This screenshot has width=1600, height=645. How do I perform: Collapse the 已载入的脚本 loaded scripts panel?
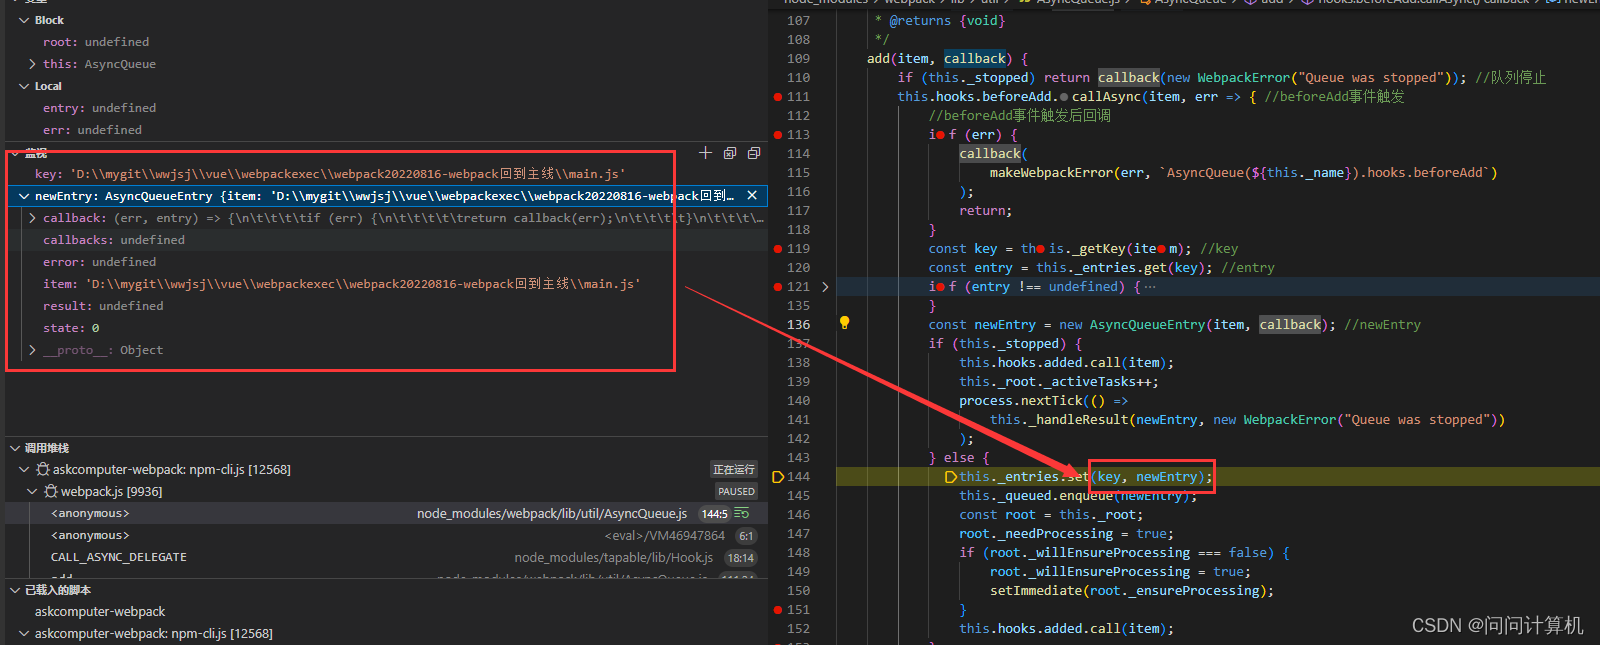15,590
